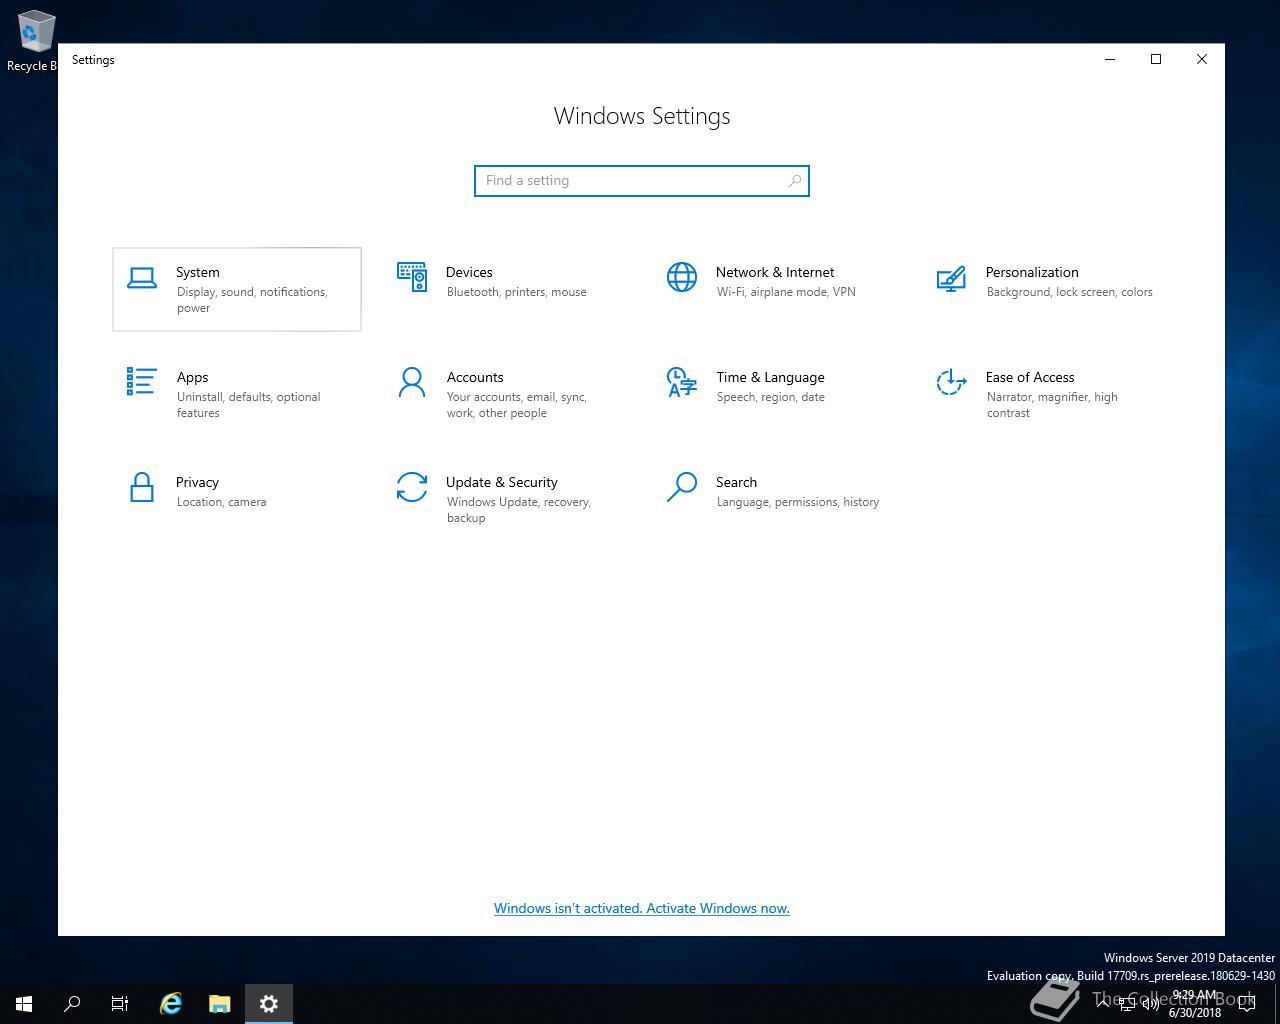
Task: Open Ease of Access dashed-clock icon
Action: [x=951, y=382]
